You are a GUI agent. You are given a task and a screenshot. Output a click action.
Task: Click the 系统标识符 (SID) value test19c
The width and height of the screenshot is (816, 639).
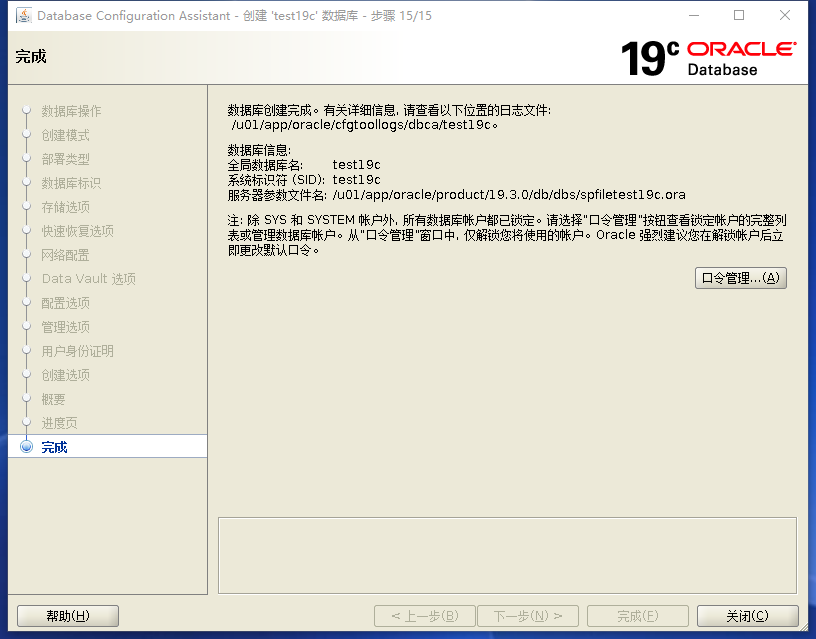point(356,180)
